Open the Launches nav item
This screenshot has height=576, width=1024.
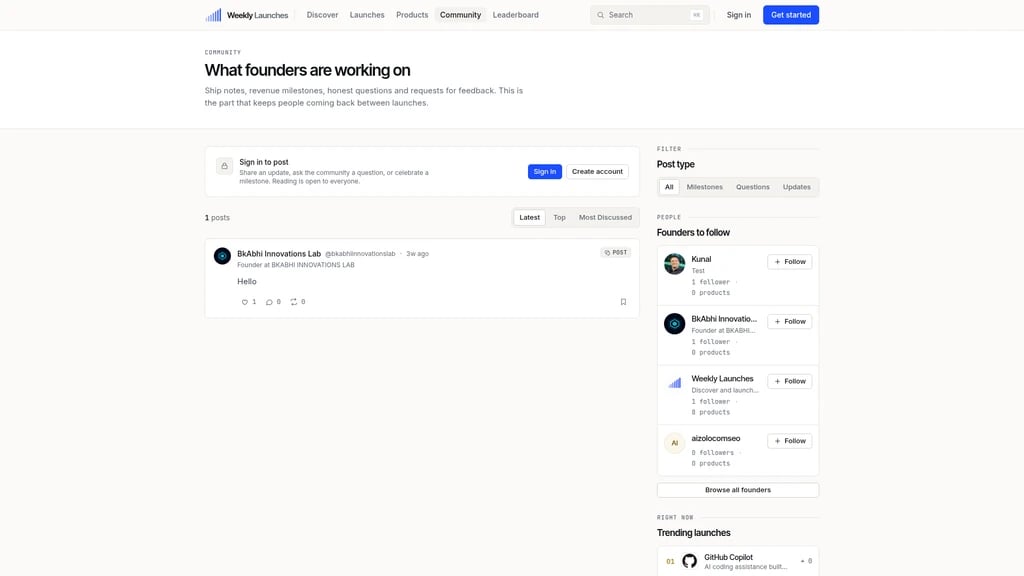367,15
